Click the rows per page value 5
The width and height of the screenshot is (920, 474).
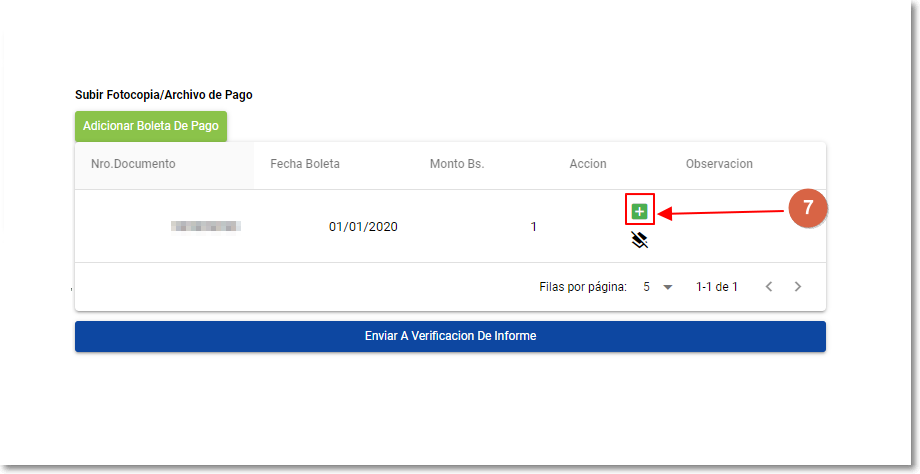pyautogui.click(x=647, y=287)
